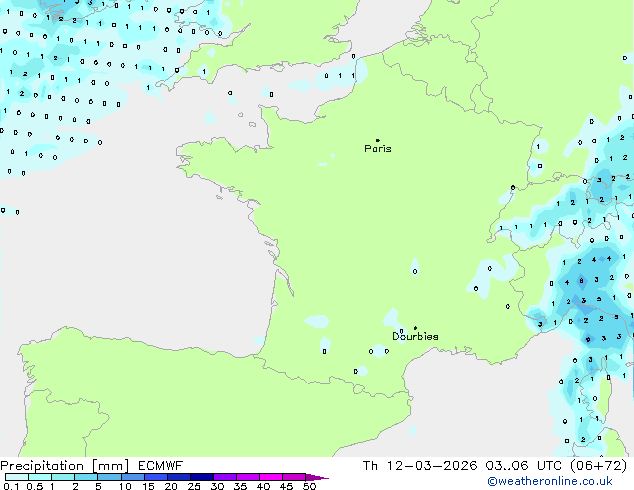The image size is (634, 490).
Task: Open the weatheronline.co.uk link
Action: (550, 481)
